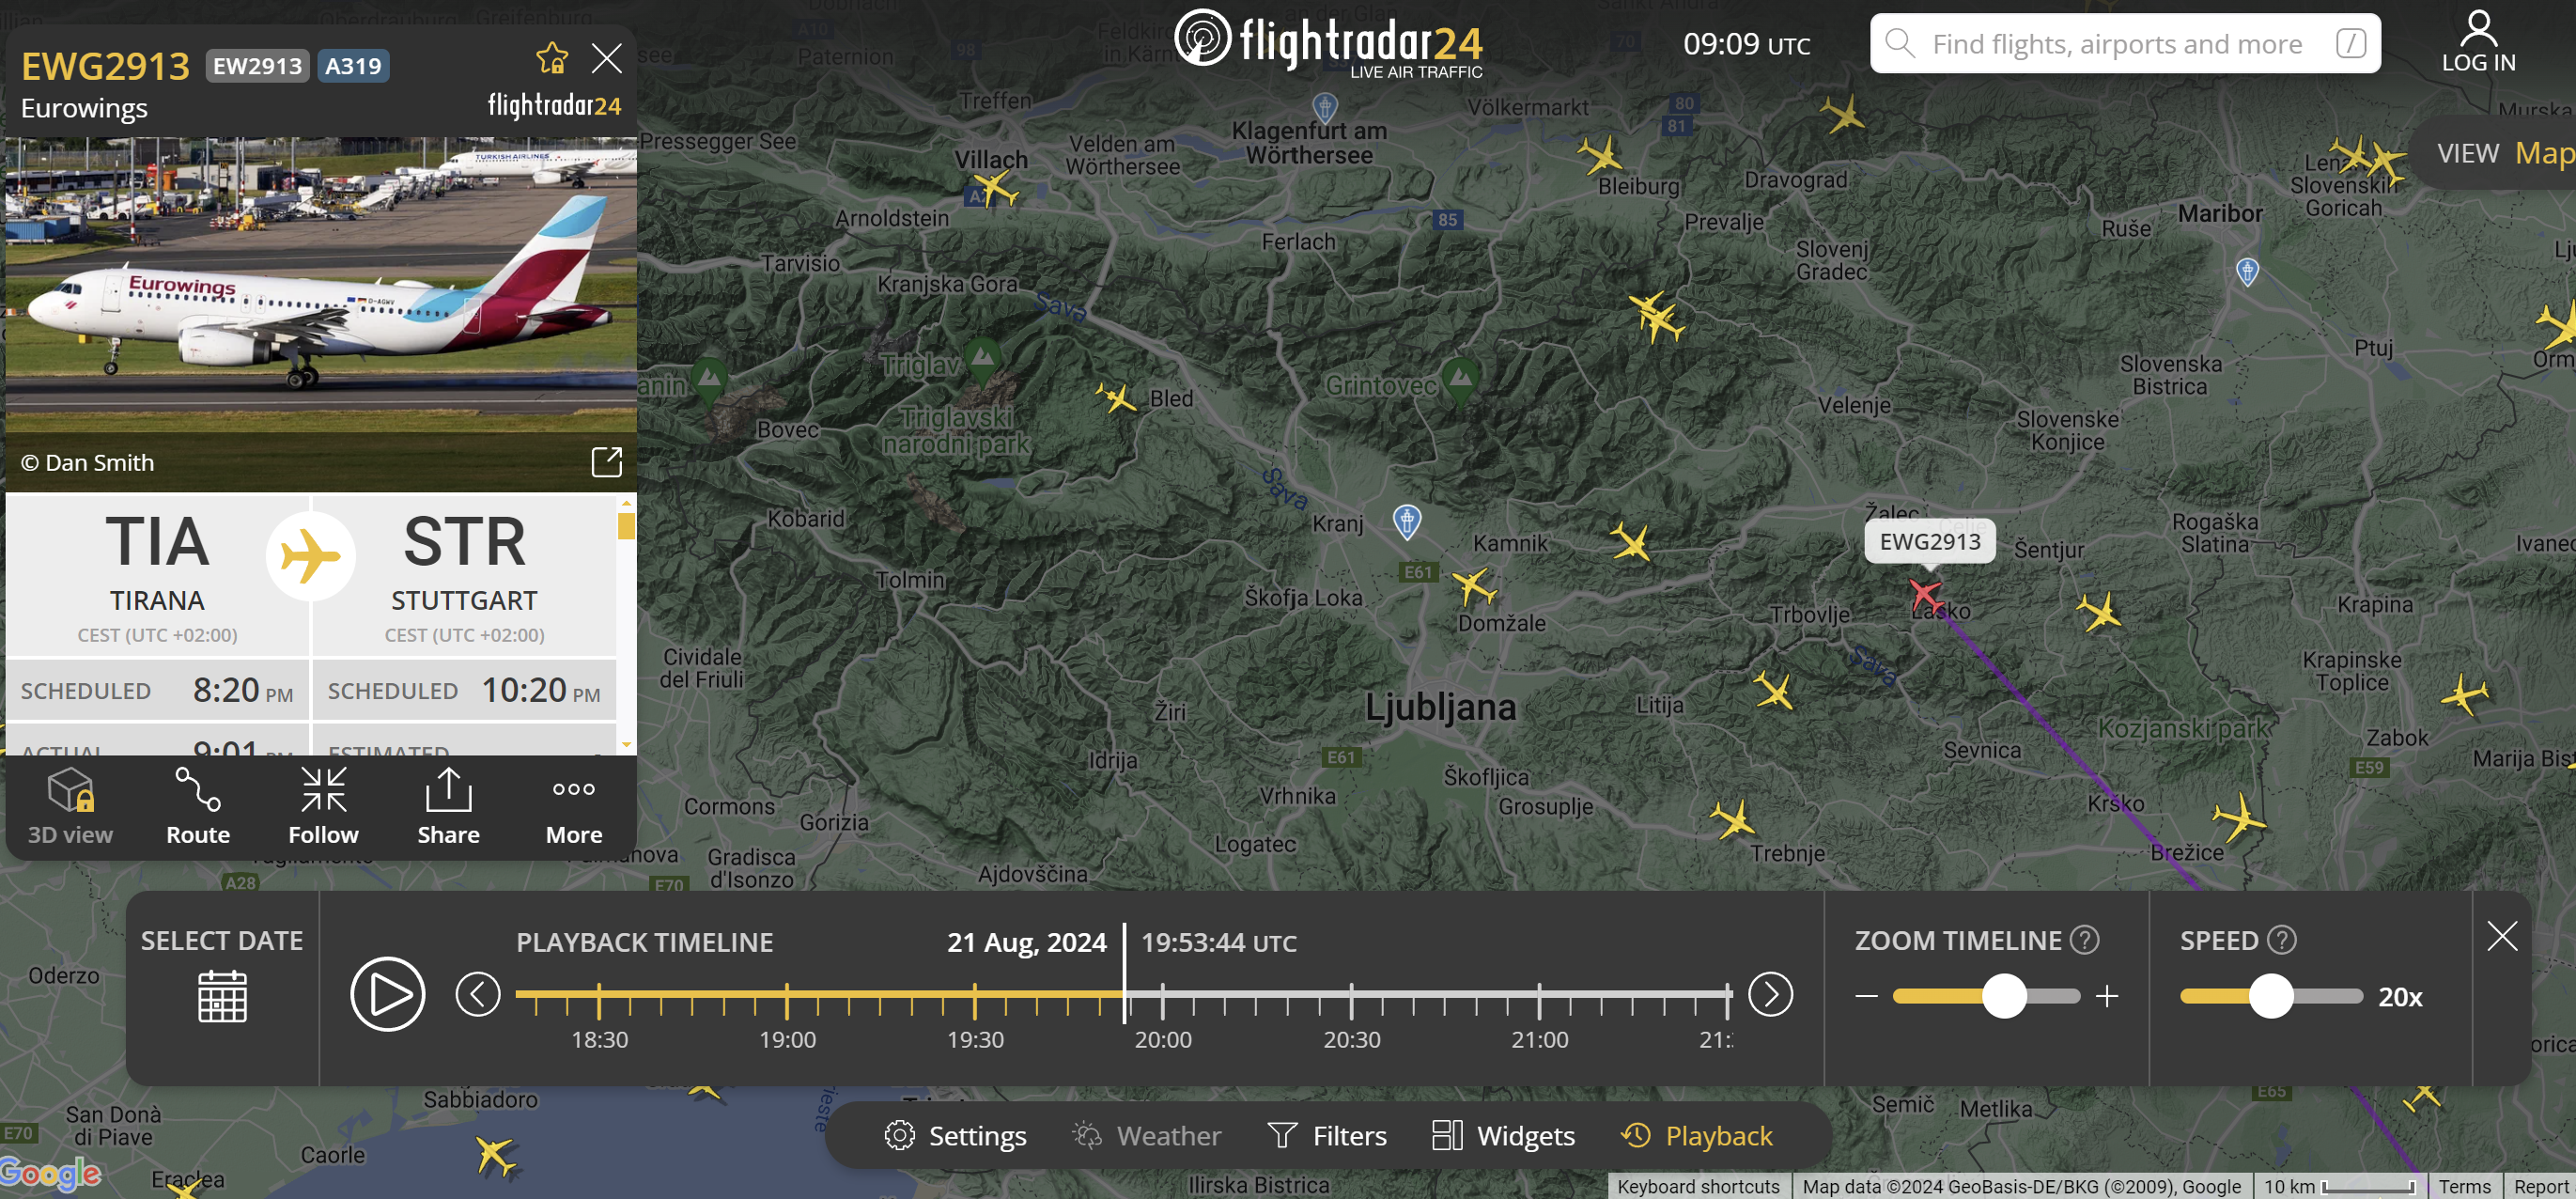The height and width of the screenshot is (1199, 2576).
Task: Open the aircraft photo in a new window
Action: coord(606,462)
